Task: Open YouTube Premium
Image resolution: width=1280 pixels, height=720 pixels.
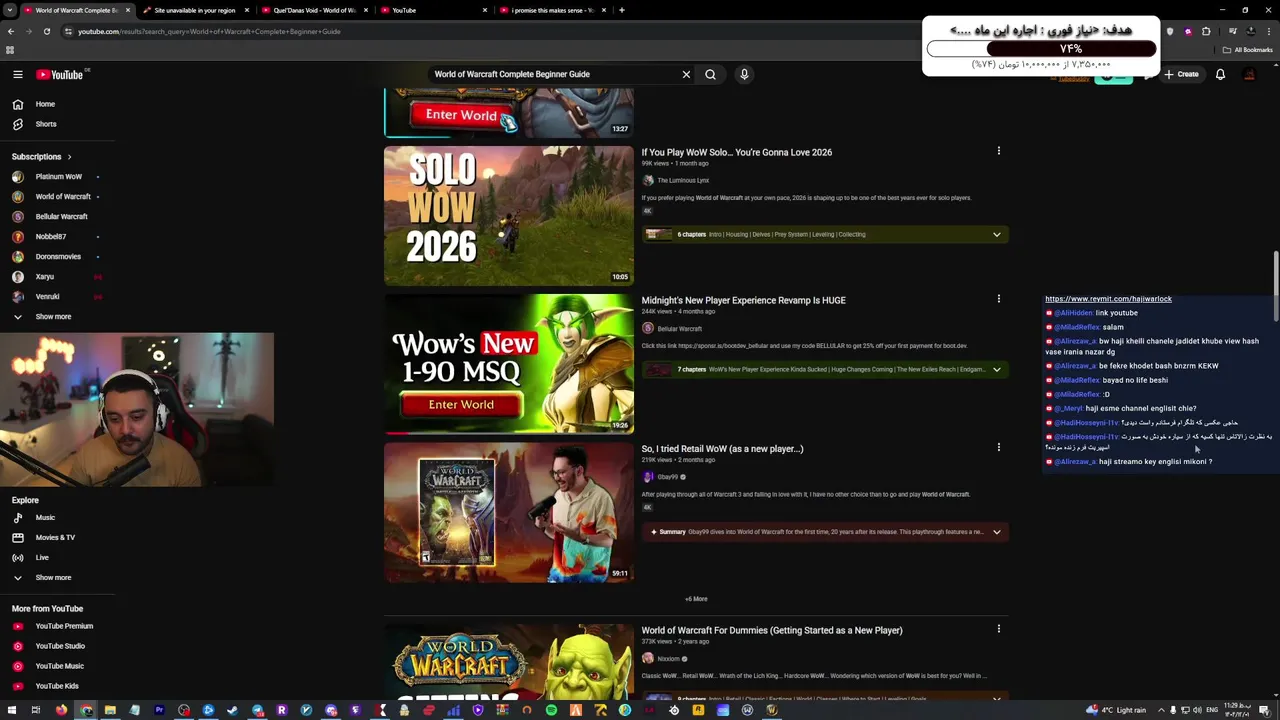Action: (x=64, y=626)
